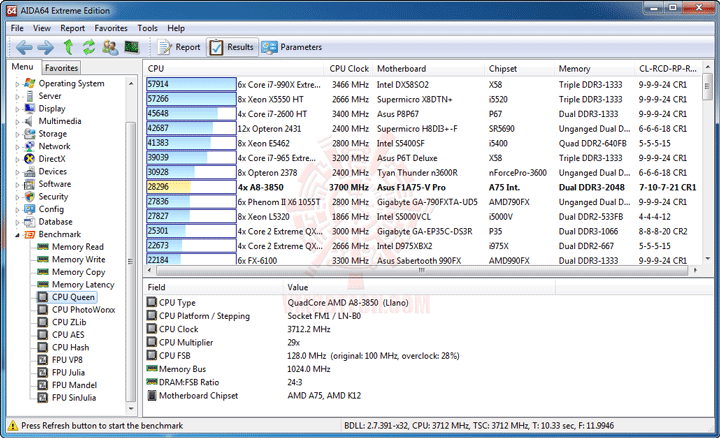This screenshot has height=438, width=720.
Task: Click the Field column header
Action: [x=213, y=287]
